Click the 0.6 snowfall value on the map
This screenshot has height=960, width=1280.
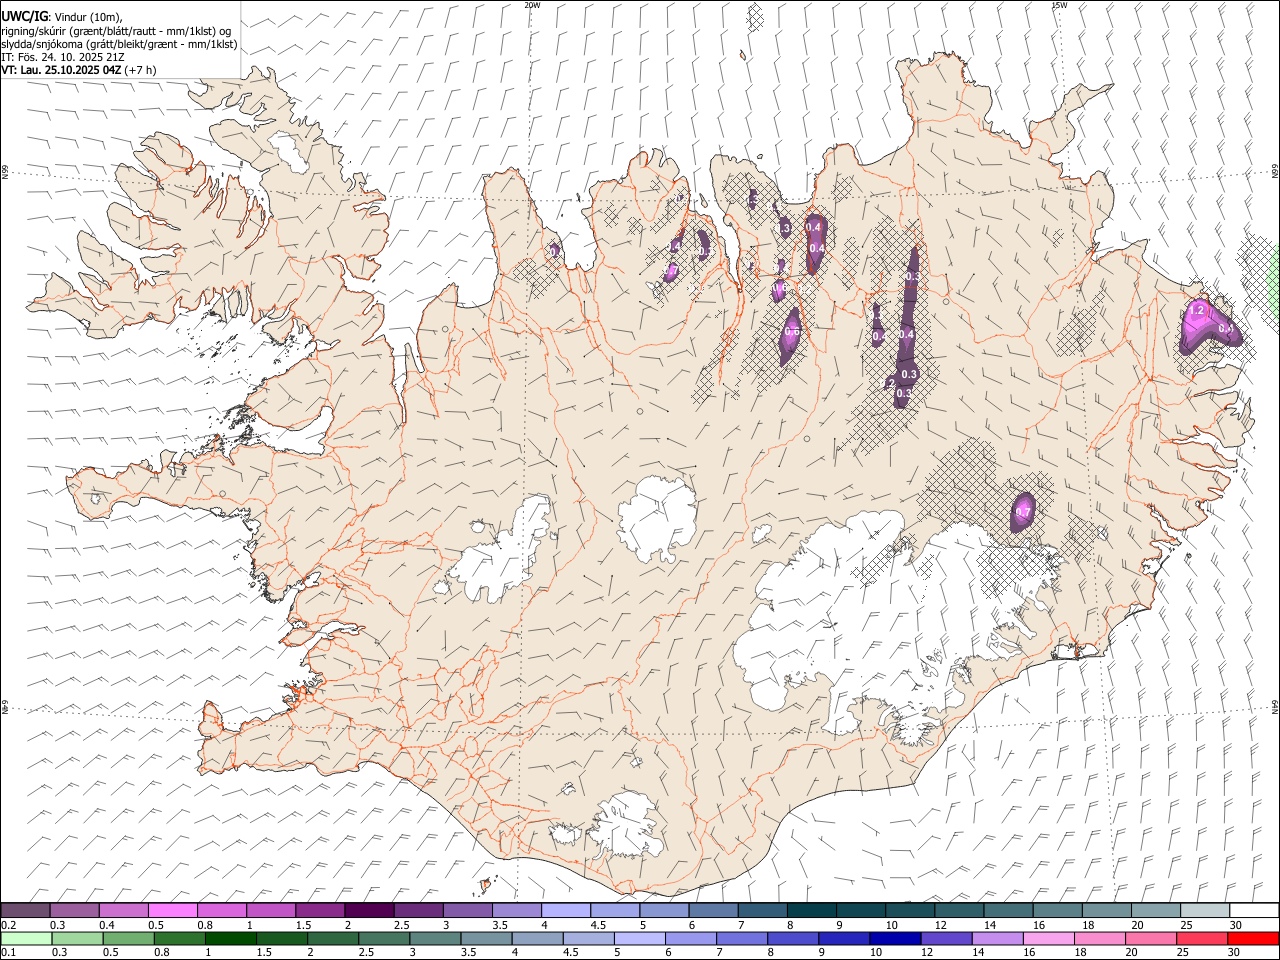pyautogui.click(x=792, y=331)
